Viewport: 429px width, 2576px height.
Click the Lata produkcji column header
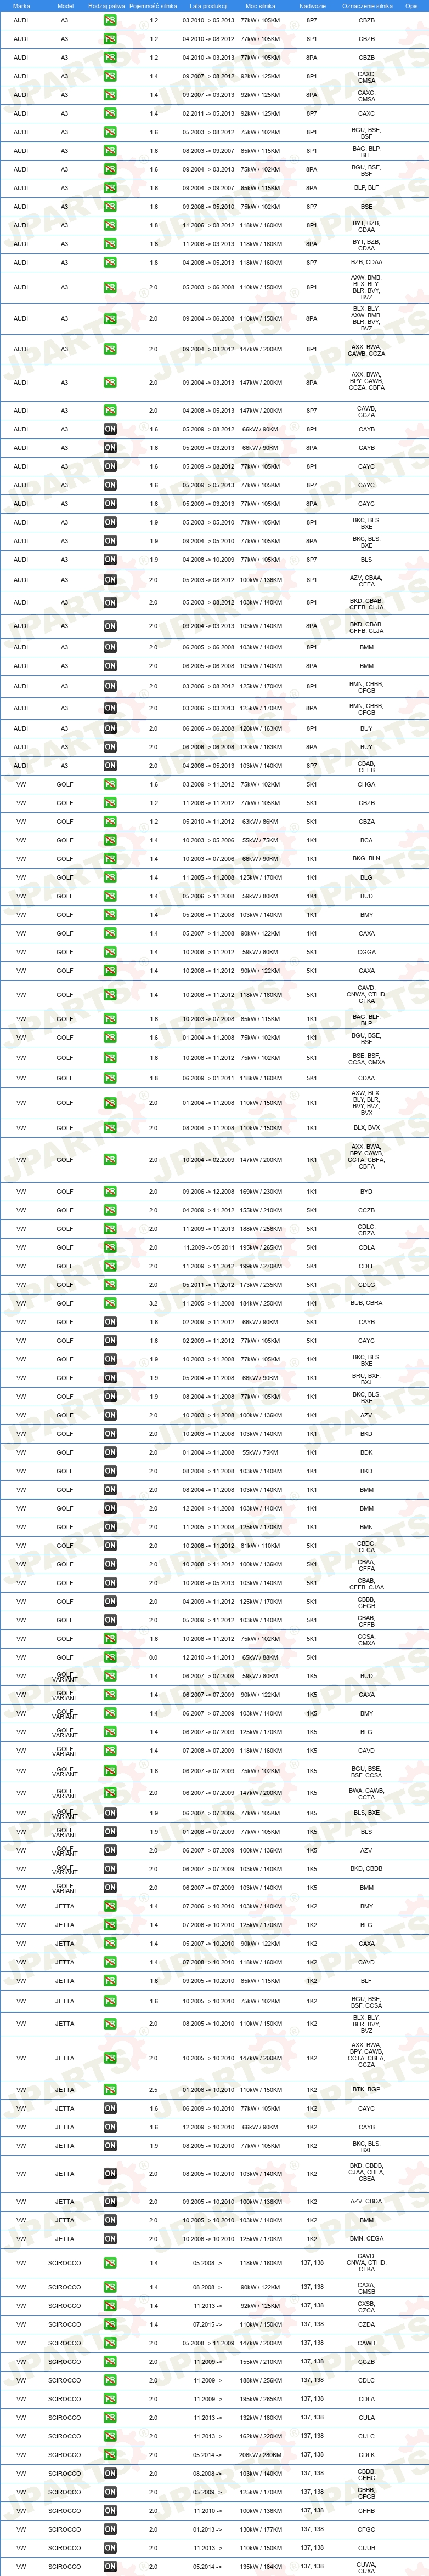pos(209,6)
